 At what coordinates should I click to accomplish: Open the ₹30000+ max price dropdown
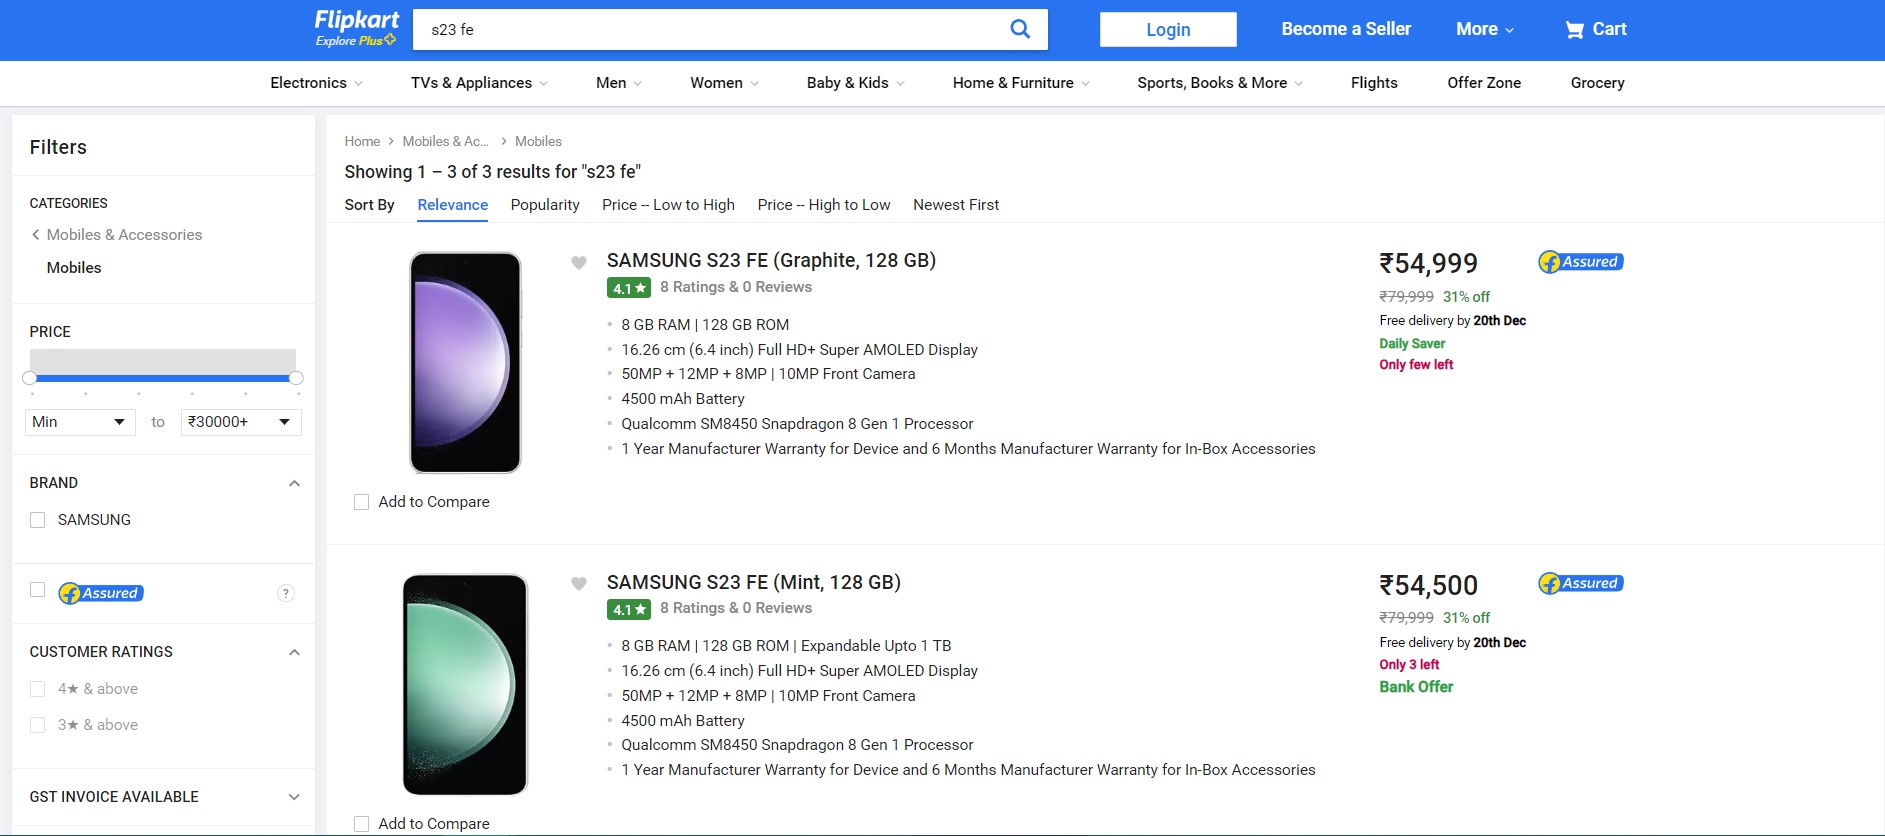click(x=241, y=422)
